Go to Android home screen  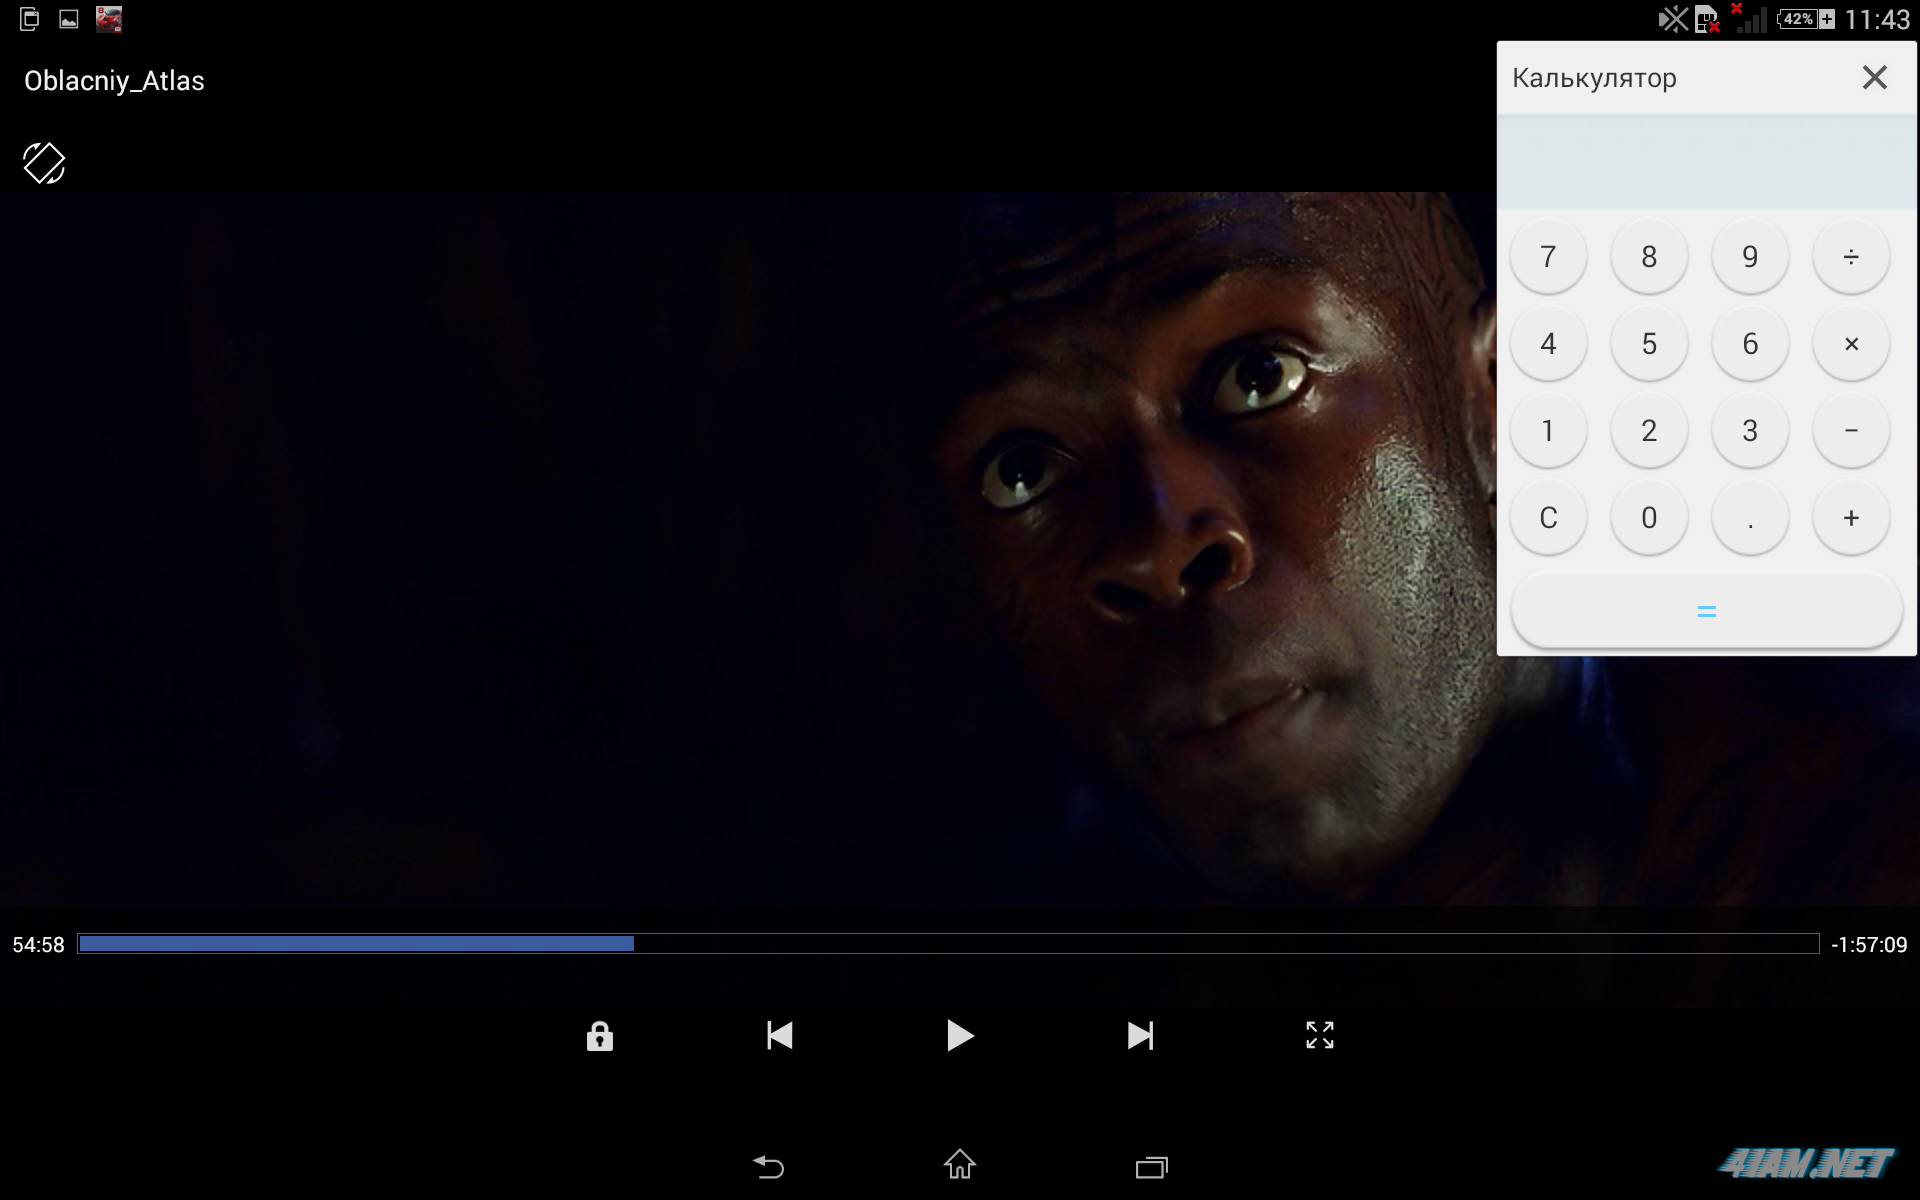tap(960, 1164)
